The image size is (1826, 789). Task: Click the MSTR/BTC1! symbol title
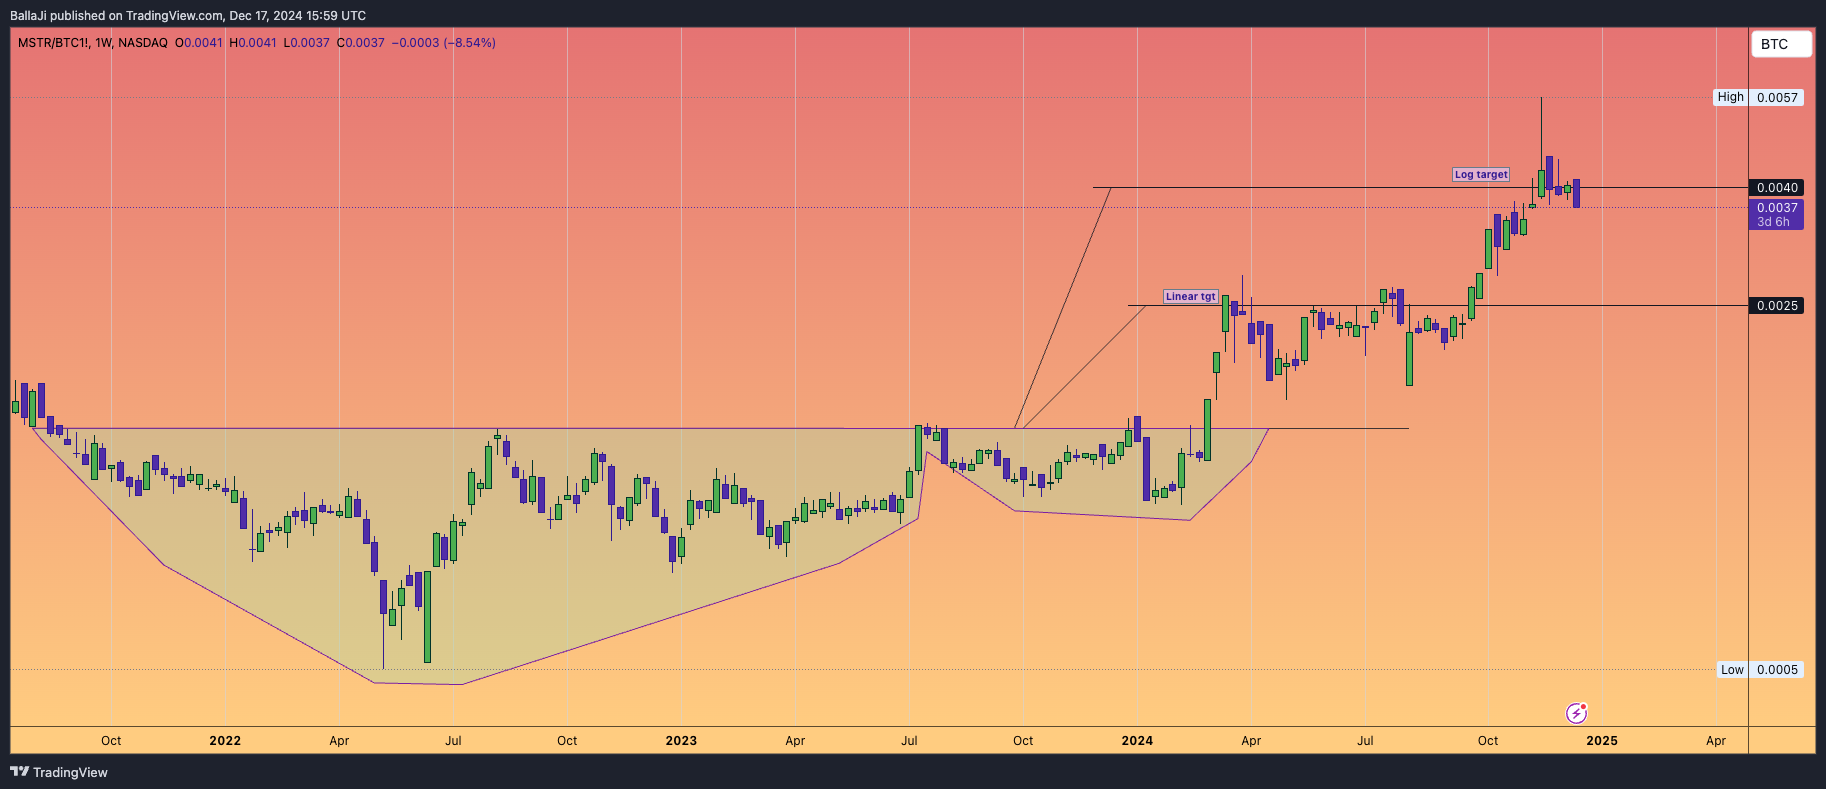53,43
